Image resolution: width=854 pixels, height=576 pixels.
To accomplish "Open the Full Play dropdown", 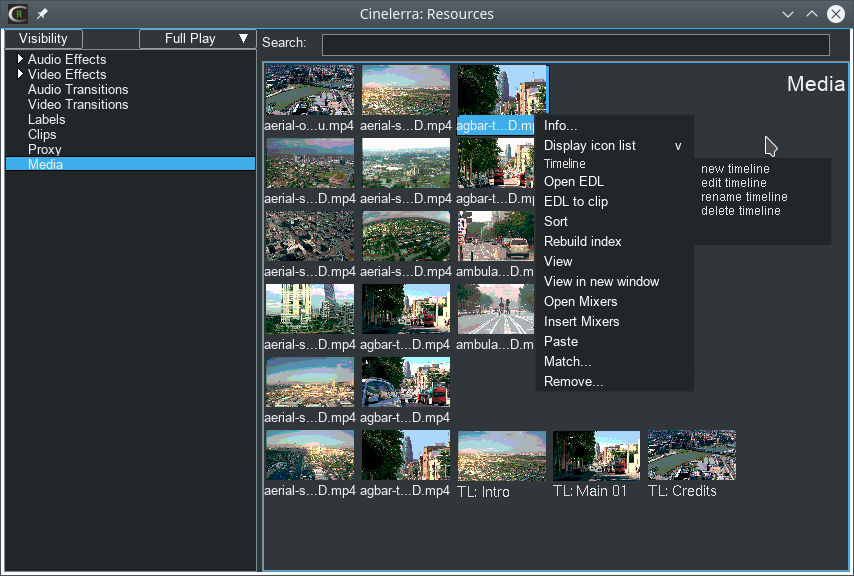I will coord(197,39).
